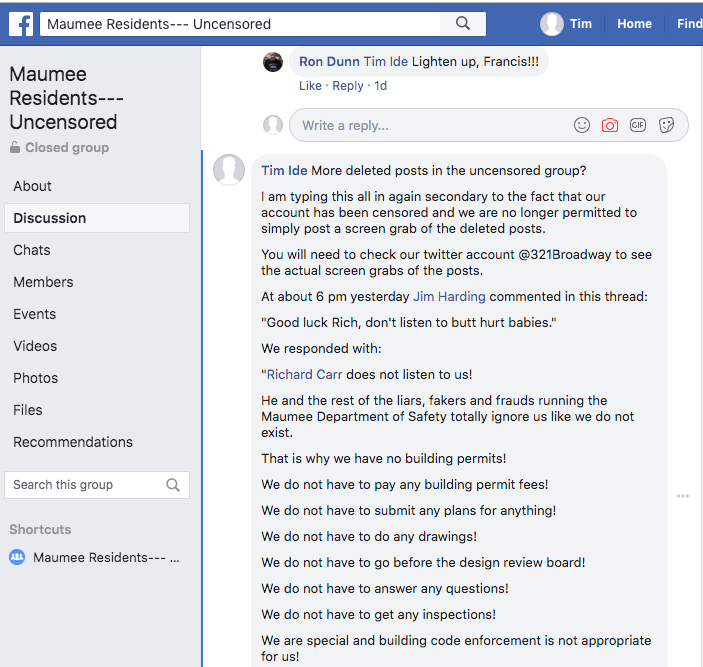Click the search magnifier in top bar
Image resolution: width=703 pixels, height=667 pixels.
462,24
